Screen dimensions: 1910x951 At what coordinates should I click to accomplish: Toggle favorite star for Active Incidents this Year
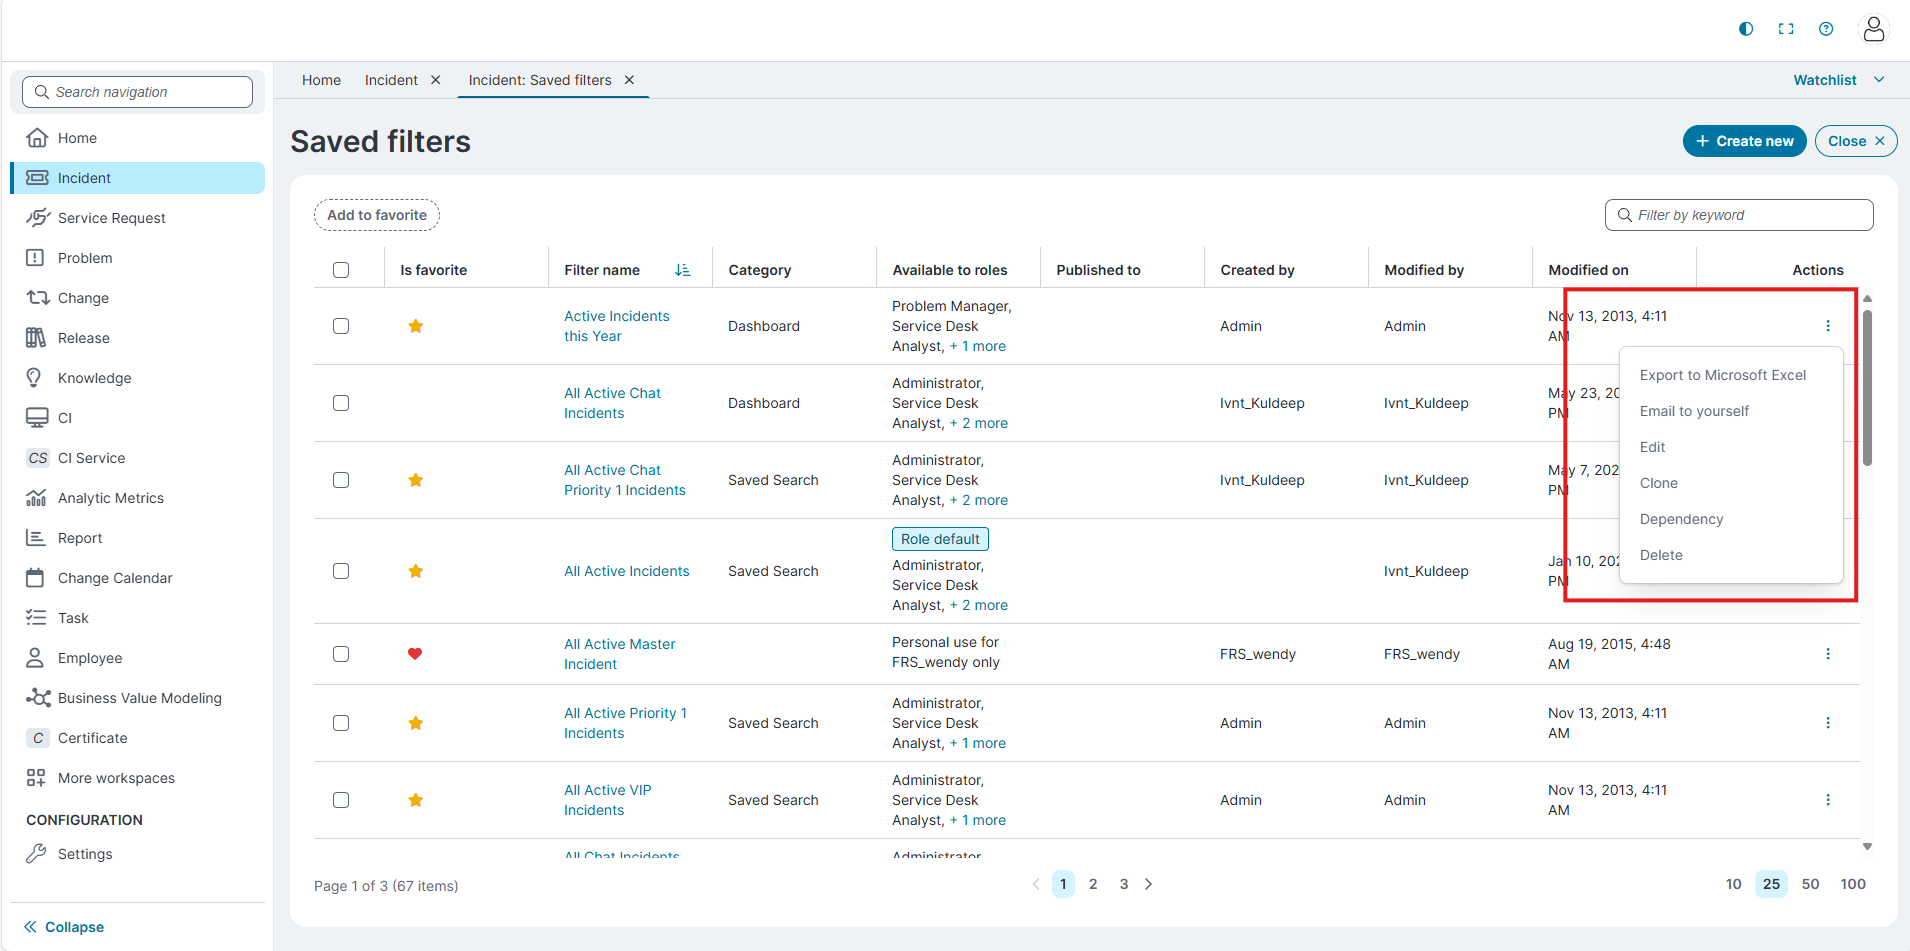point(416,326)
